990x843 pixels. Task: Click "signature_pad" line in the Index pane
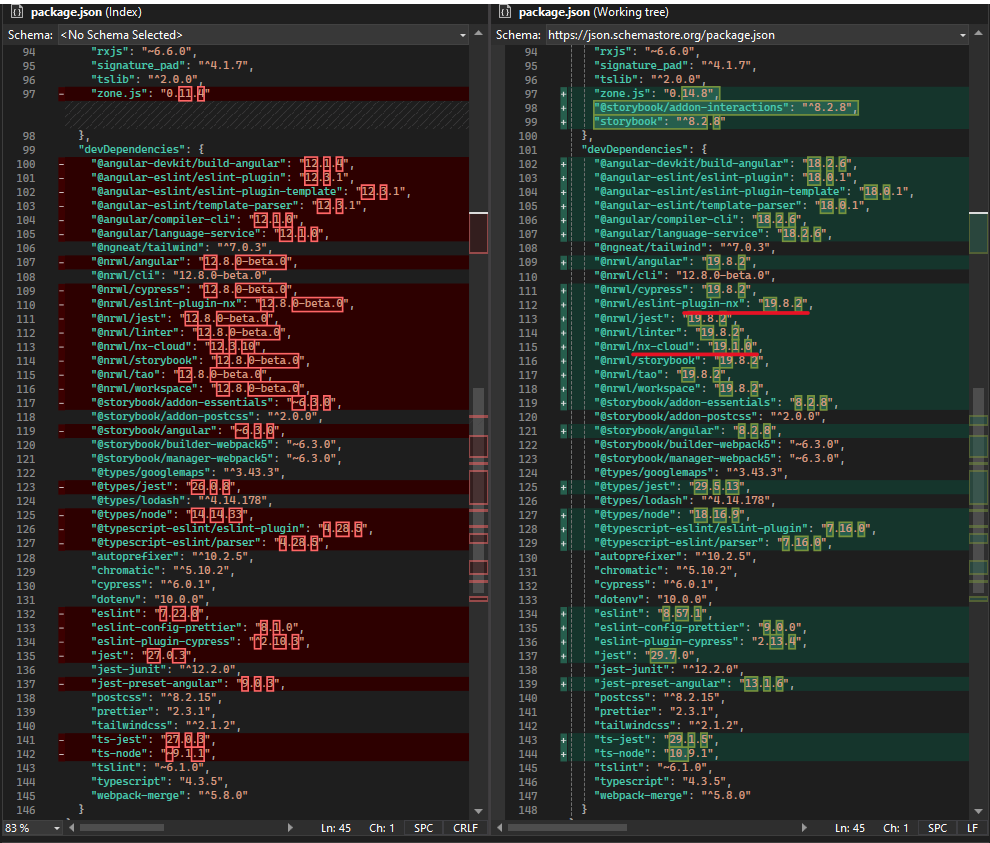(x=172, y=66)
